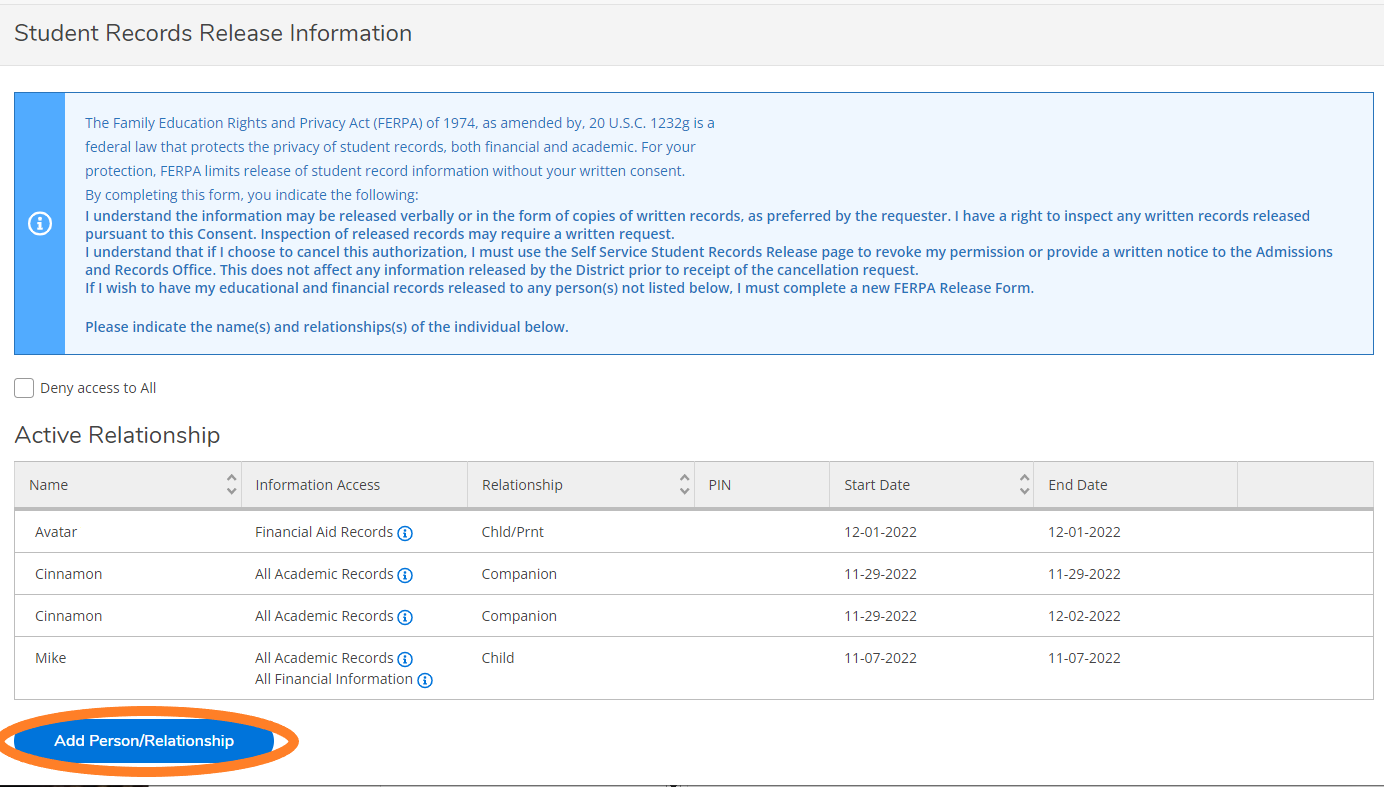
Task: Click All Financial Information text for Mike
Action: click(x=334, y=679)
